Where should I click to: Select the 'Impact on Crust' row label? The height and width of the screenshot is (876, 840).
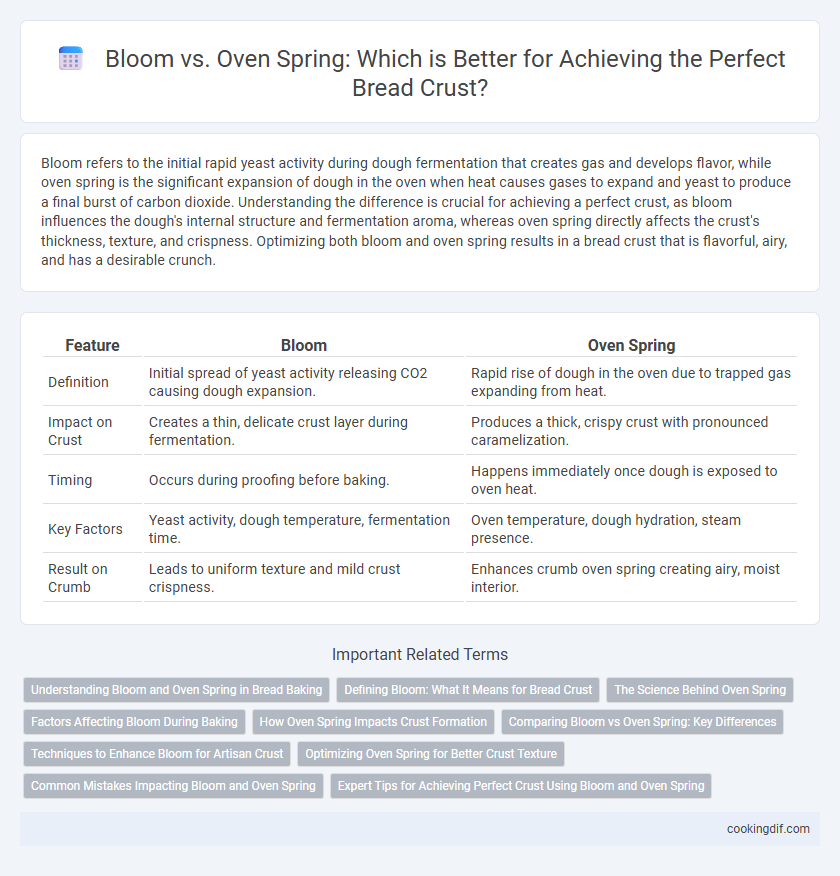point(80,431)
